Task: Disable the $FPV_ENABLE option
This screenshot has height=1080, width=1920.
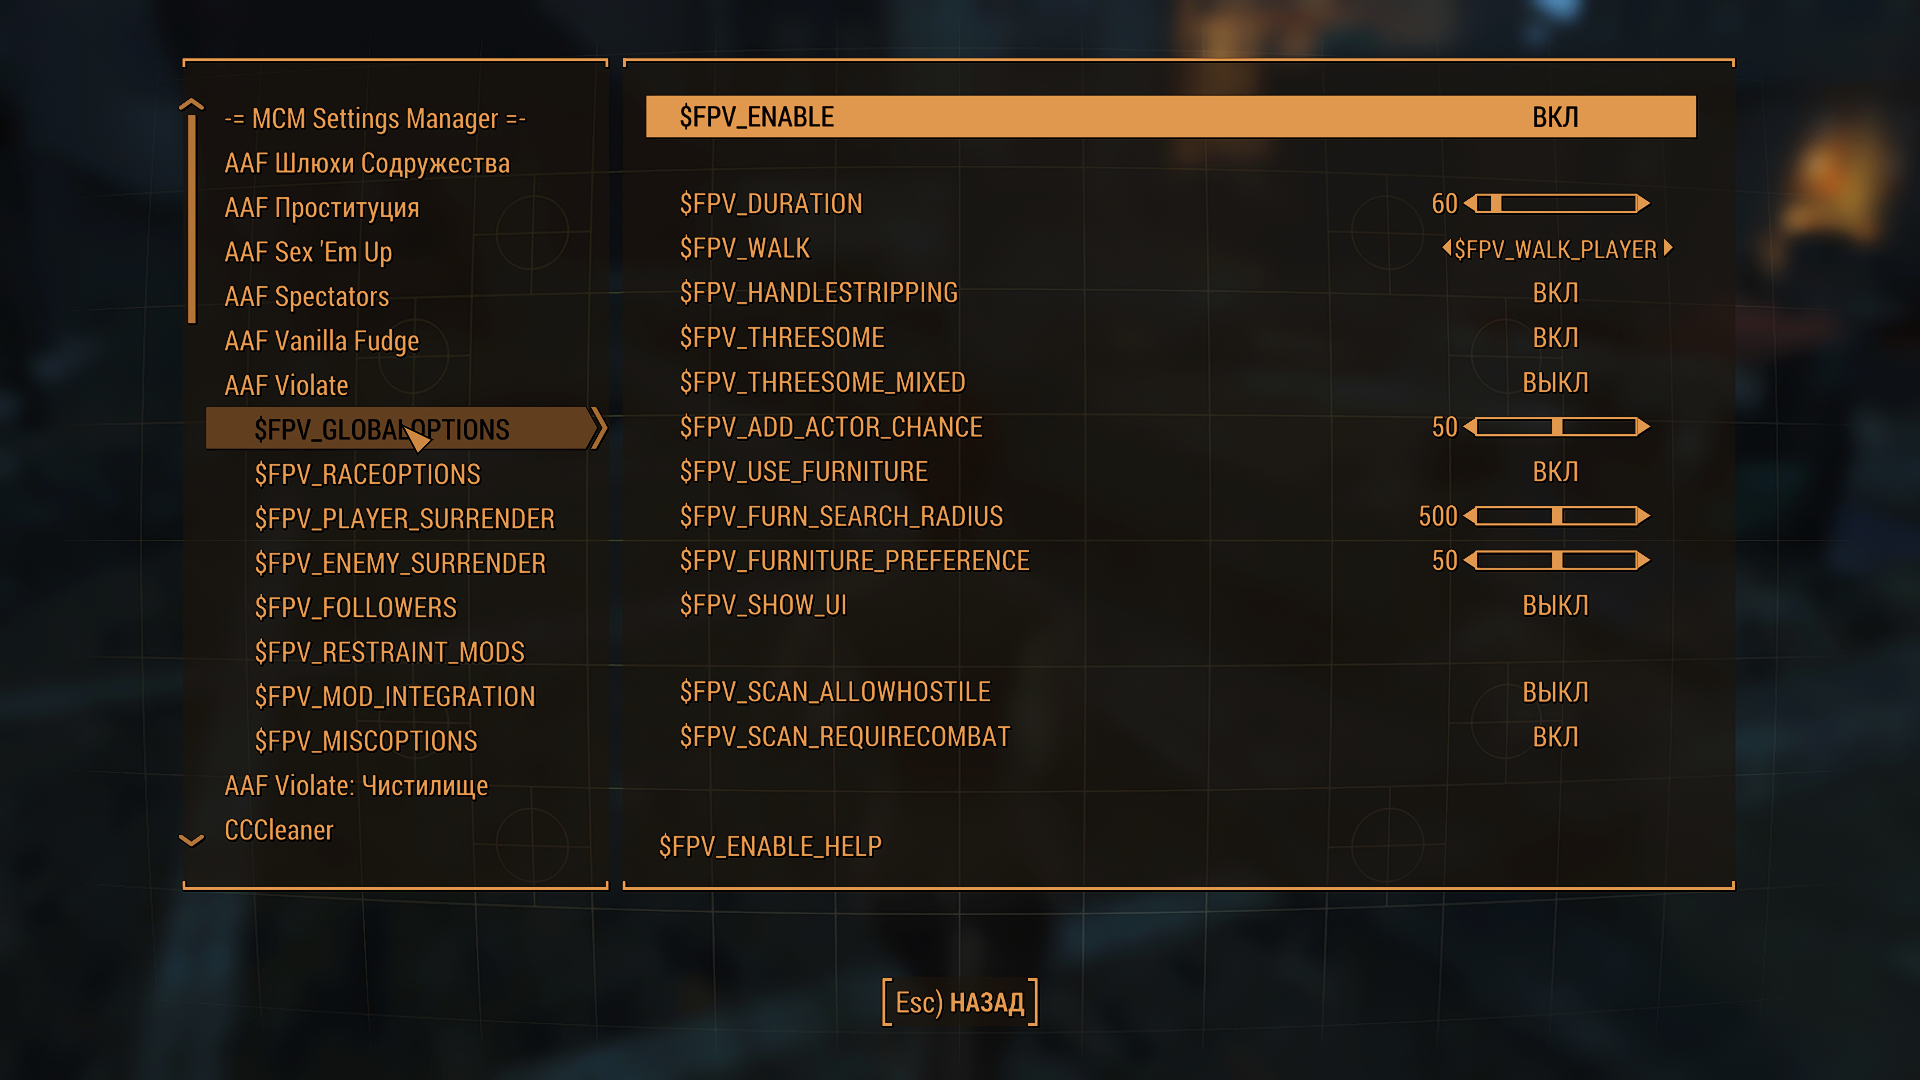Action: click(1555, 117)
